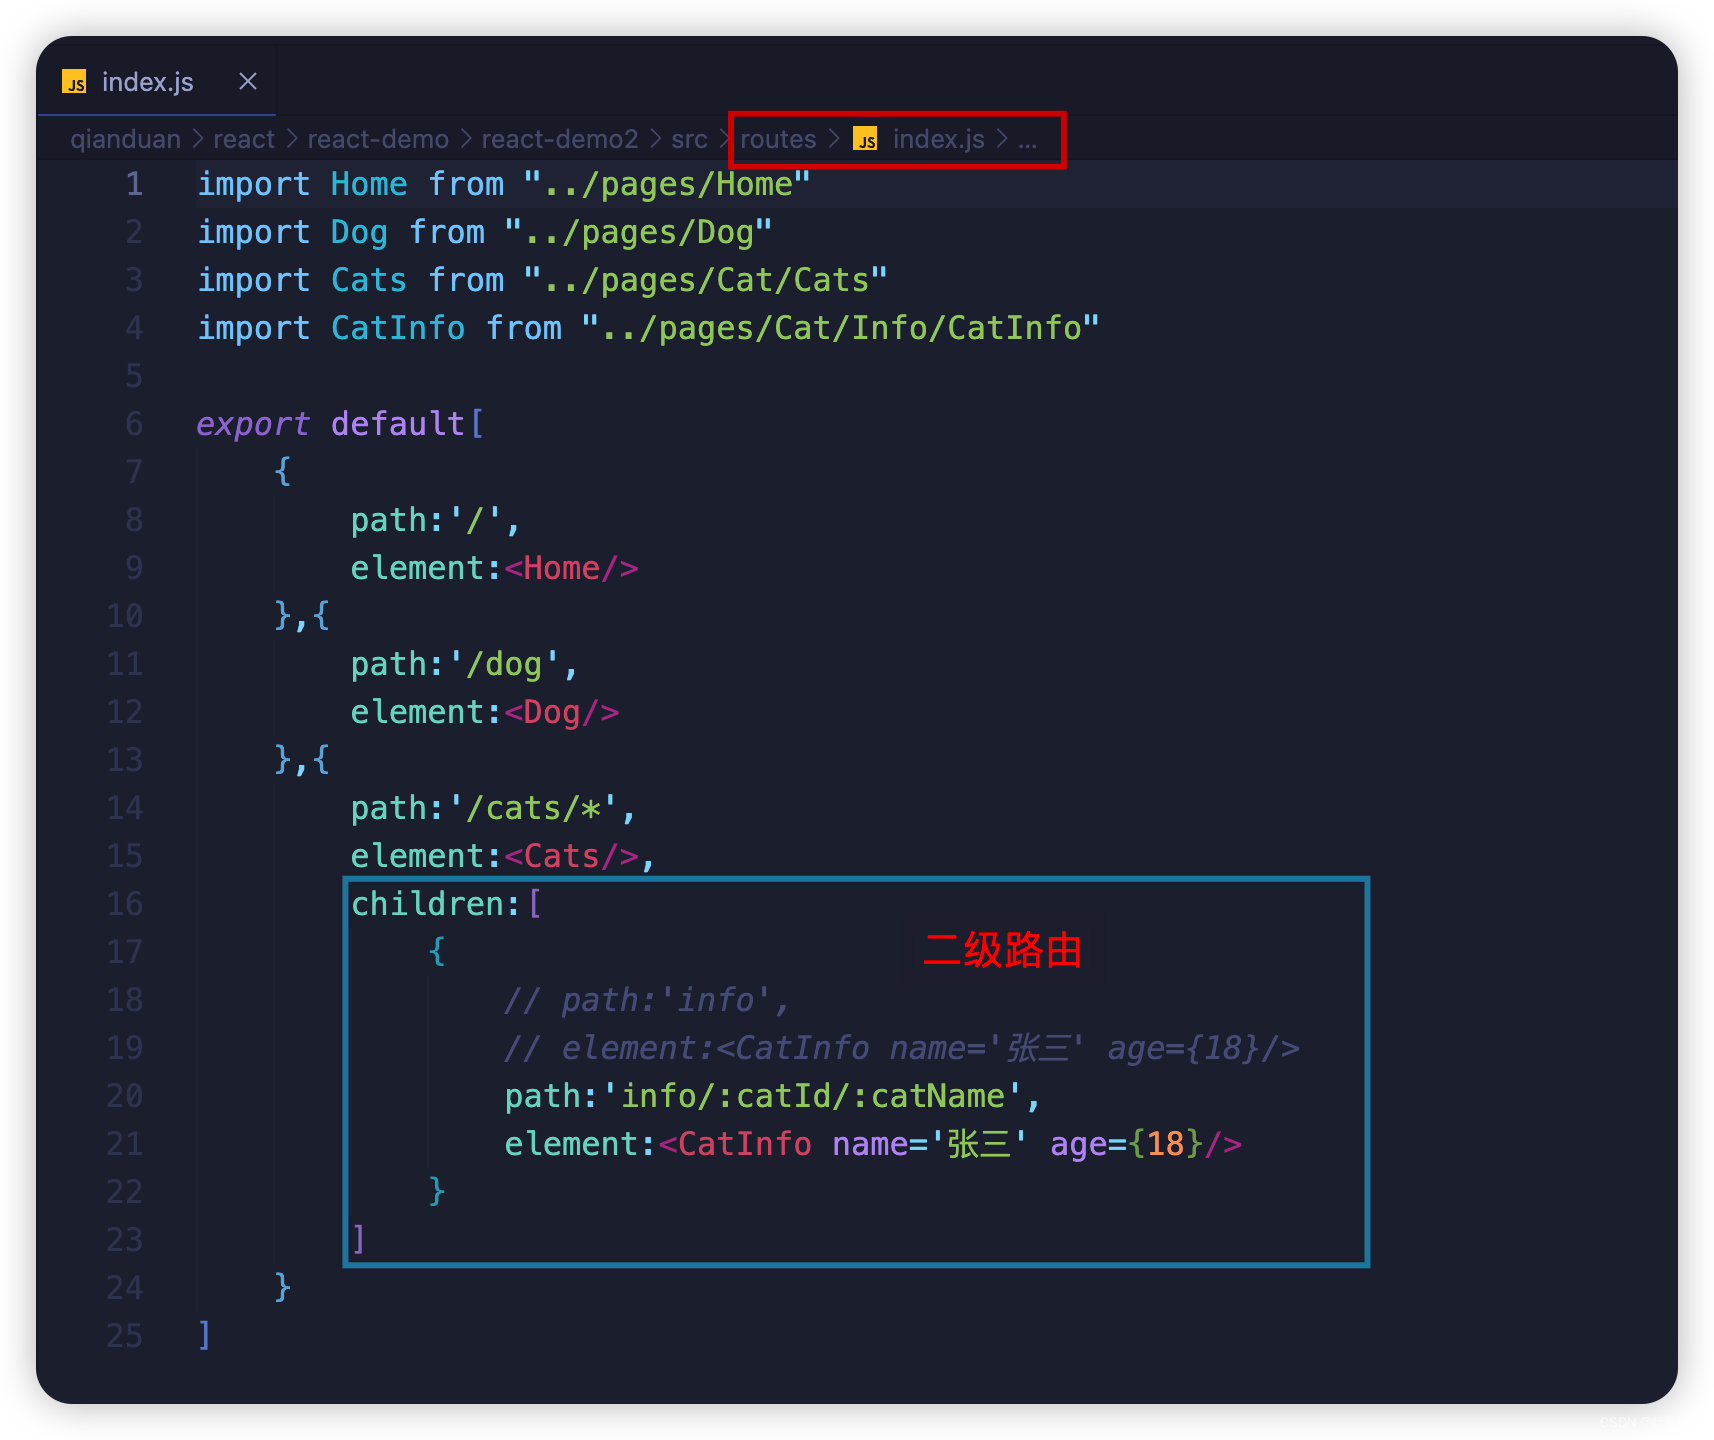Click the <Home/> element
Image resolution: width=1714 pixels, height=1440 pixels.
(x=571, y=568)
